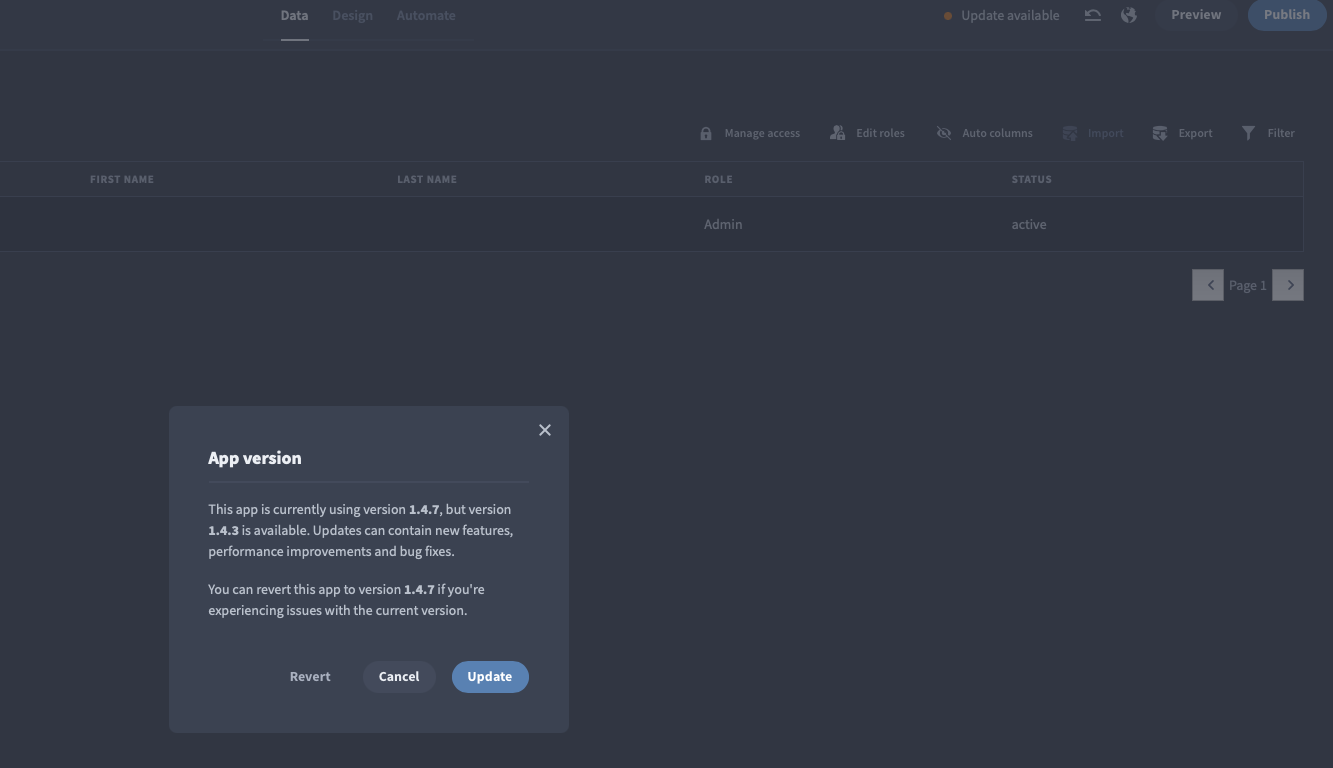
Task: Open Edit roles via the users icon
Action: (x=837, y=132)
